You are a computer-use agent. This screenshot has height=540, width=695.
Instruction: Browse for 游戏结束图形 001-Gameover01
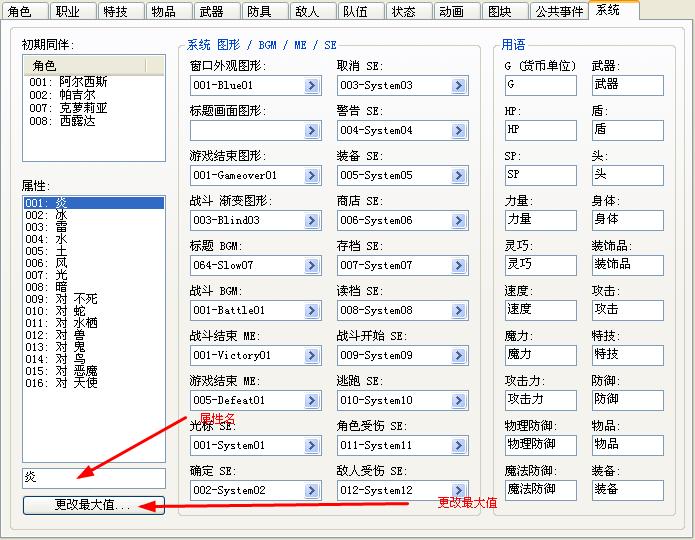(312, 176)
